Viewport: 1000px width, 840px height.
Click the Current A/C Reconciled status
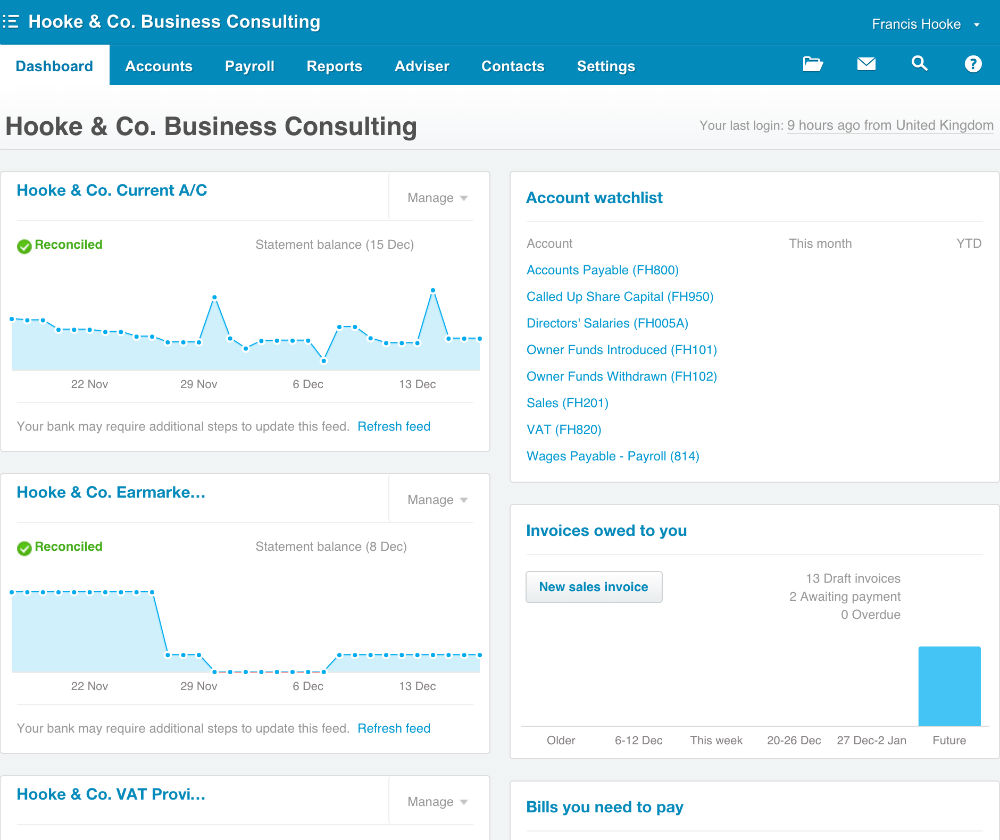tap(60, 245)
